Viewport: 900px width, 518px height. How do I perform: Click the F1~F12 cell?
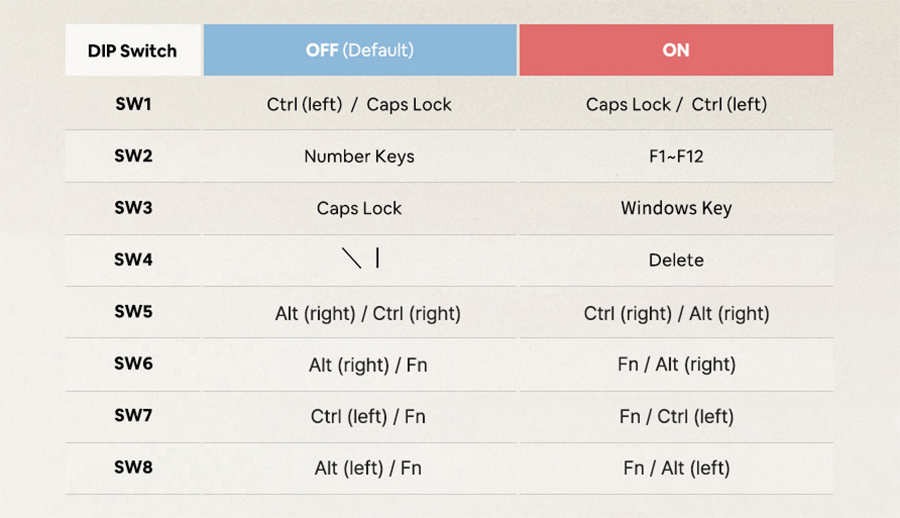coord(676,156)
